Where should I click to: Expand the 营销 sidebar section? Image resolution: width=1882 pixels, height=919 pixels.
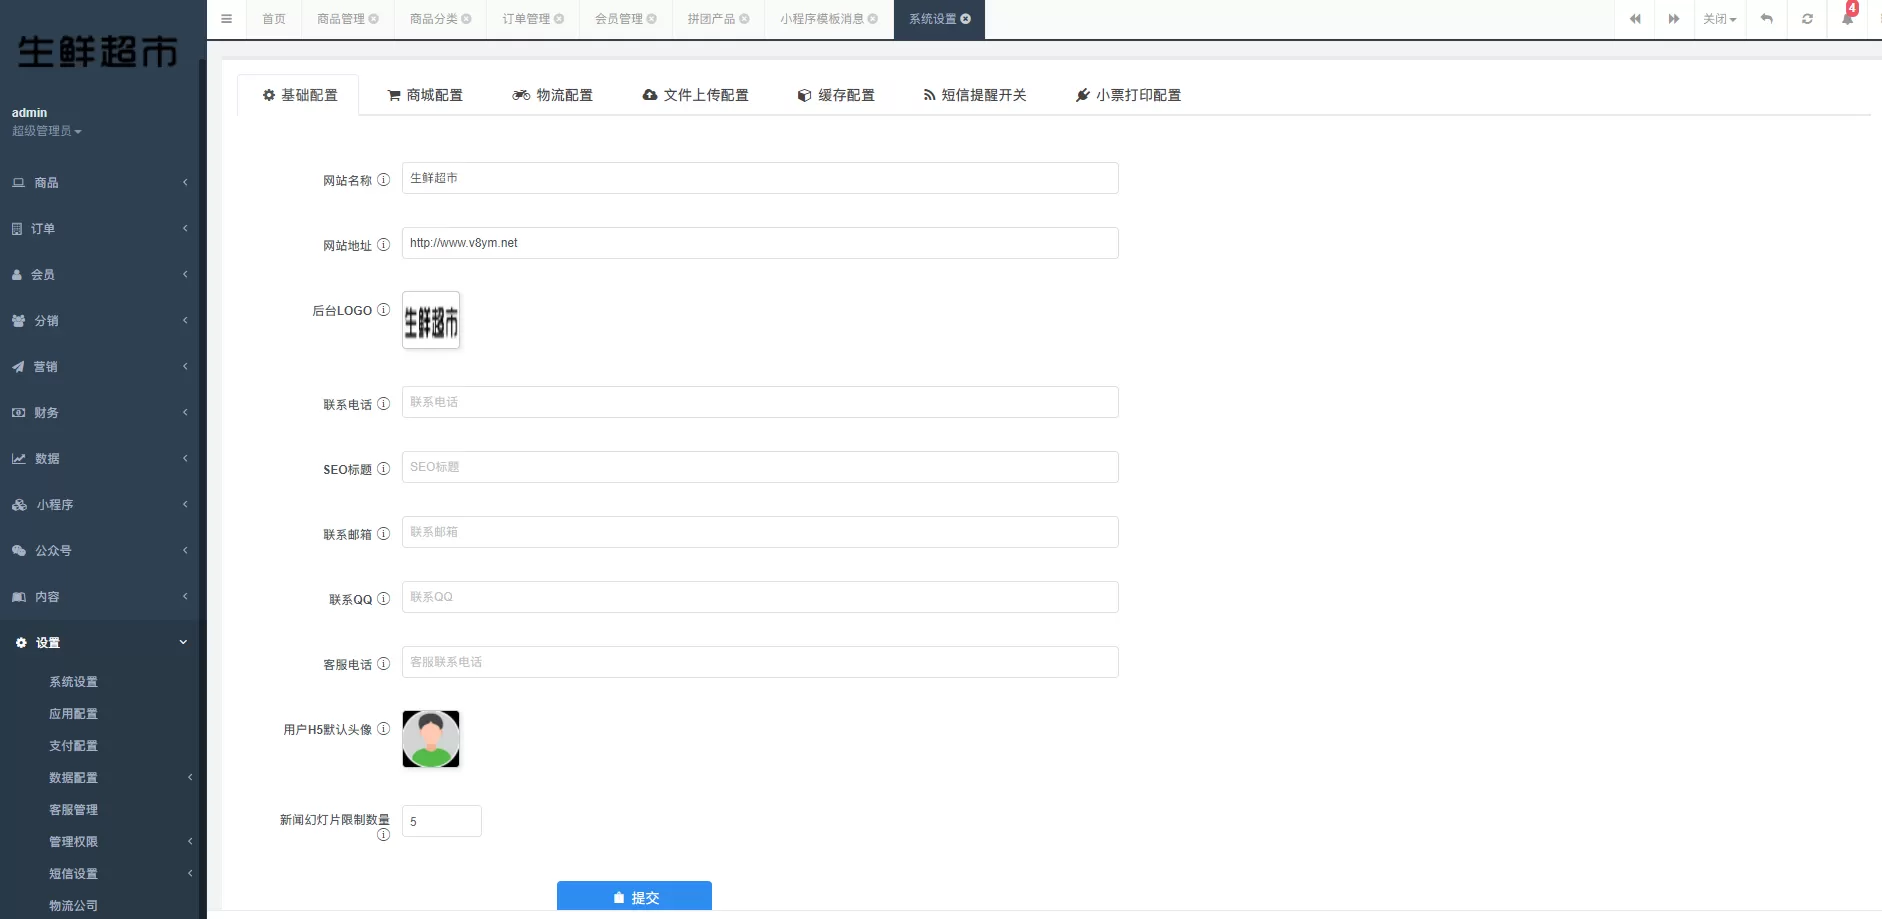[100, 367]
